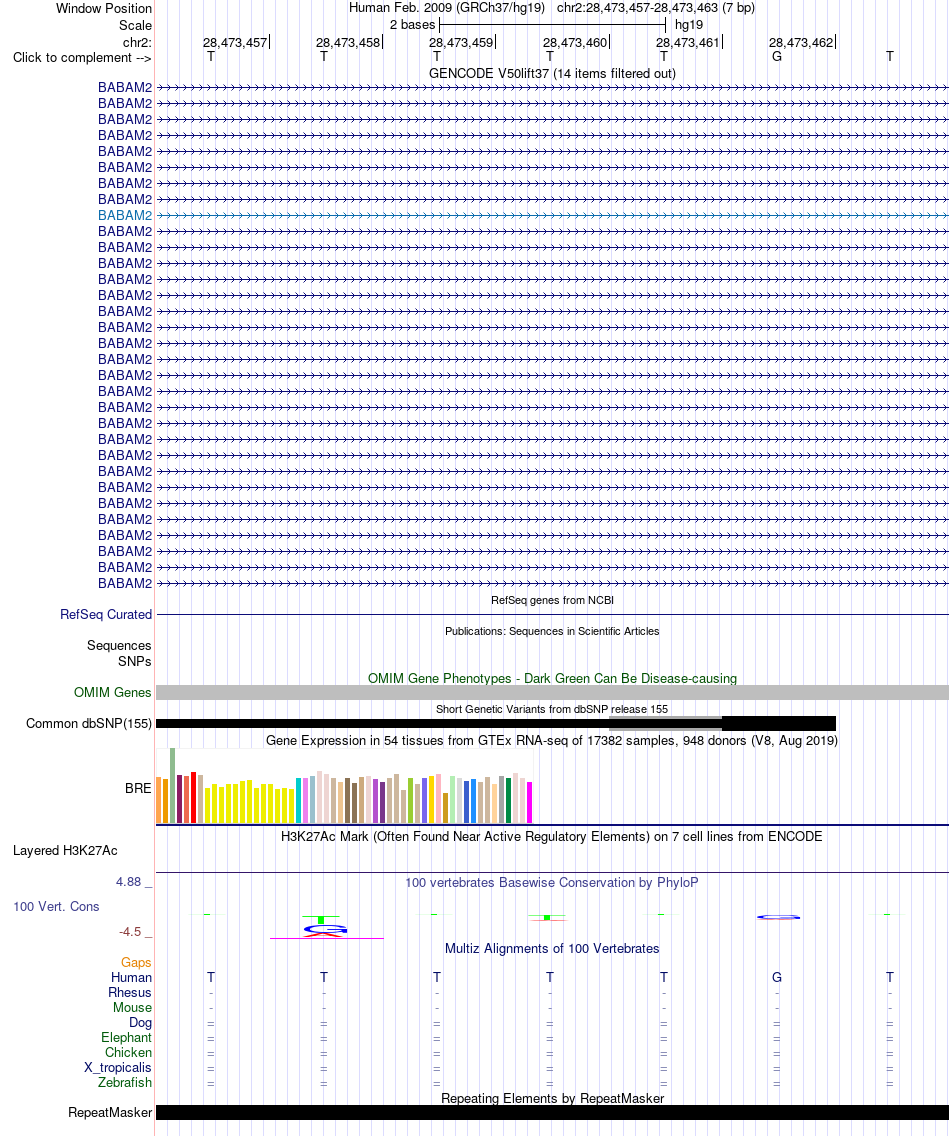Click the X_tropicalis alignment row label

[x=117, y=1067]
